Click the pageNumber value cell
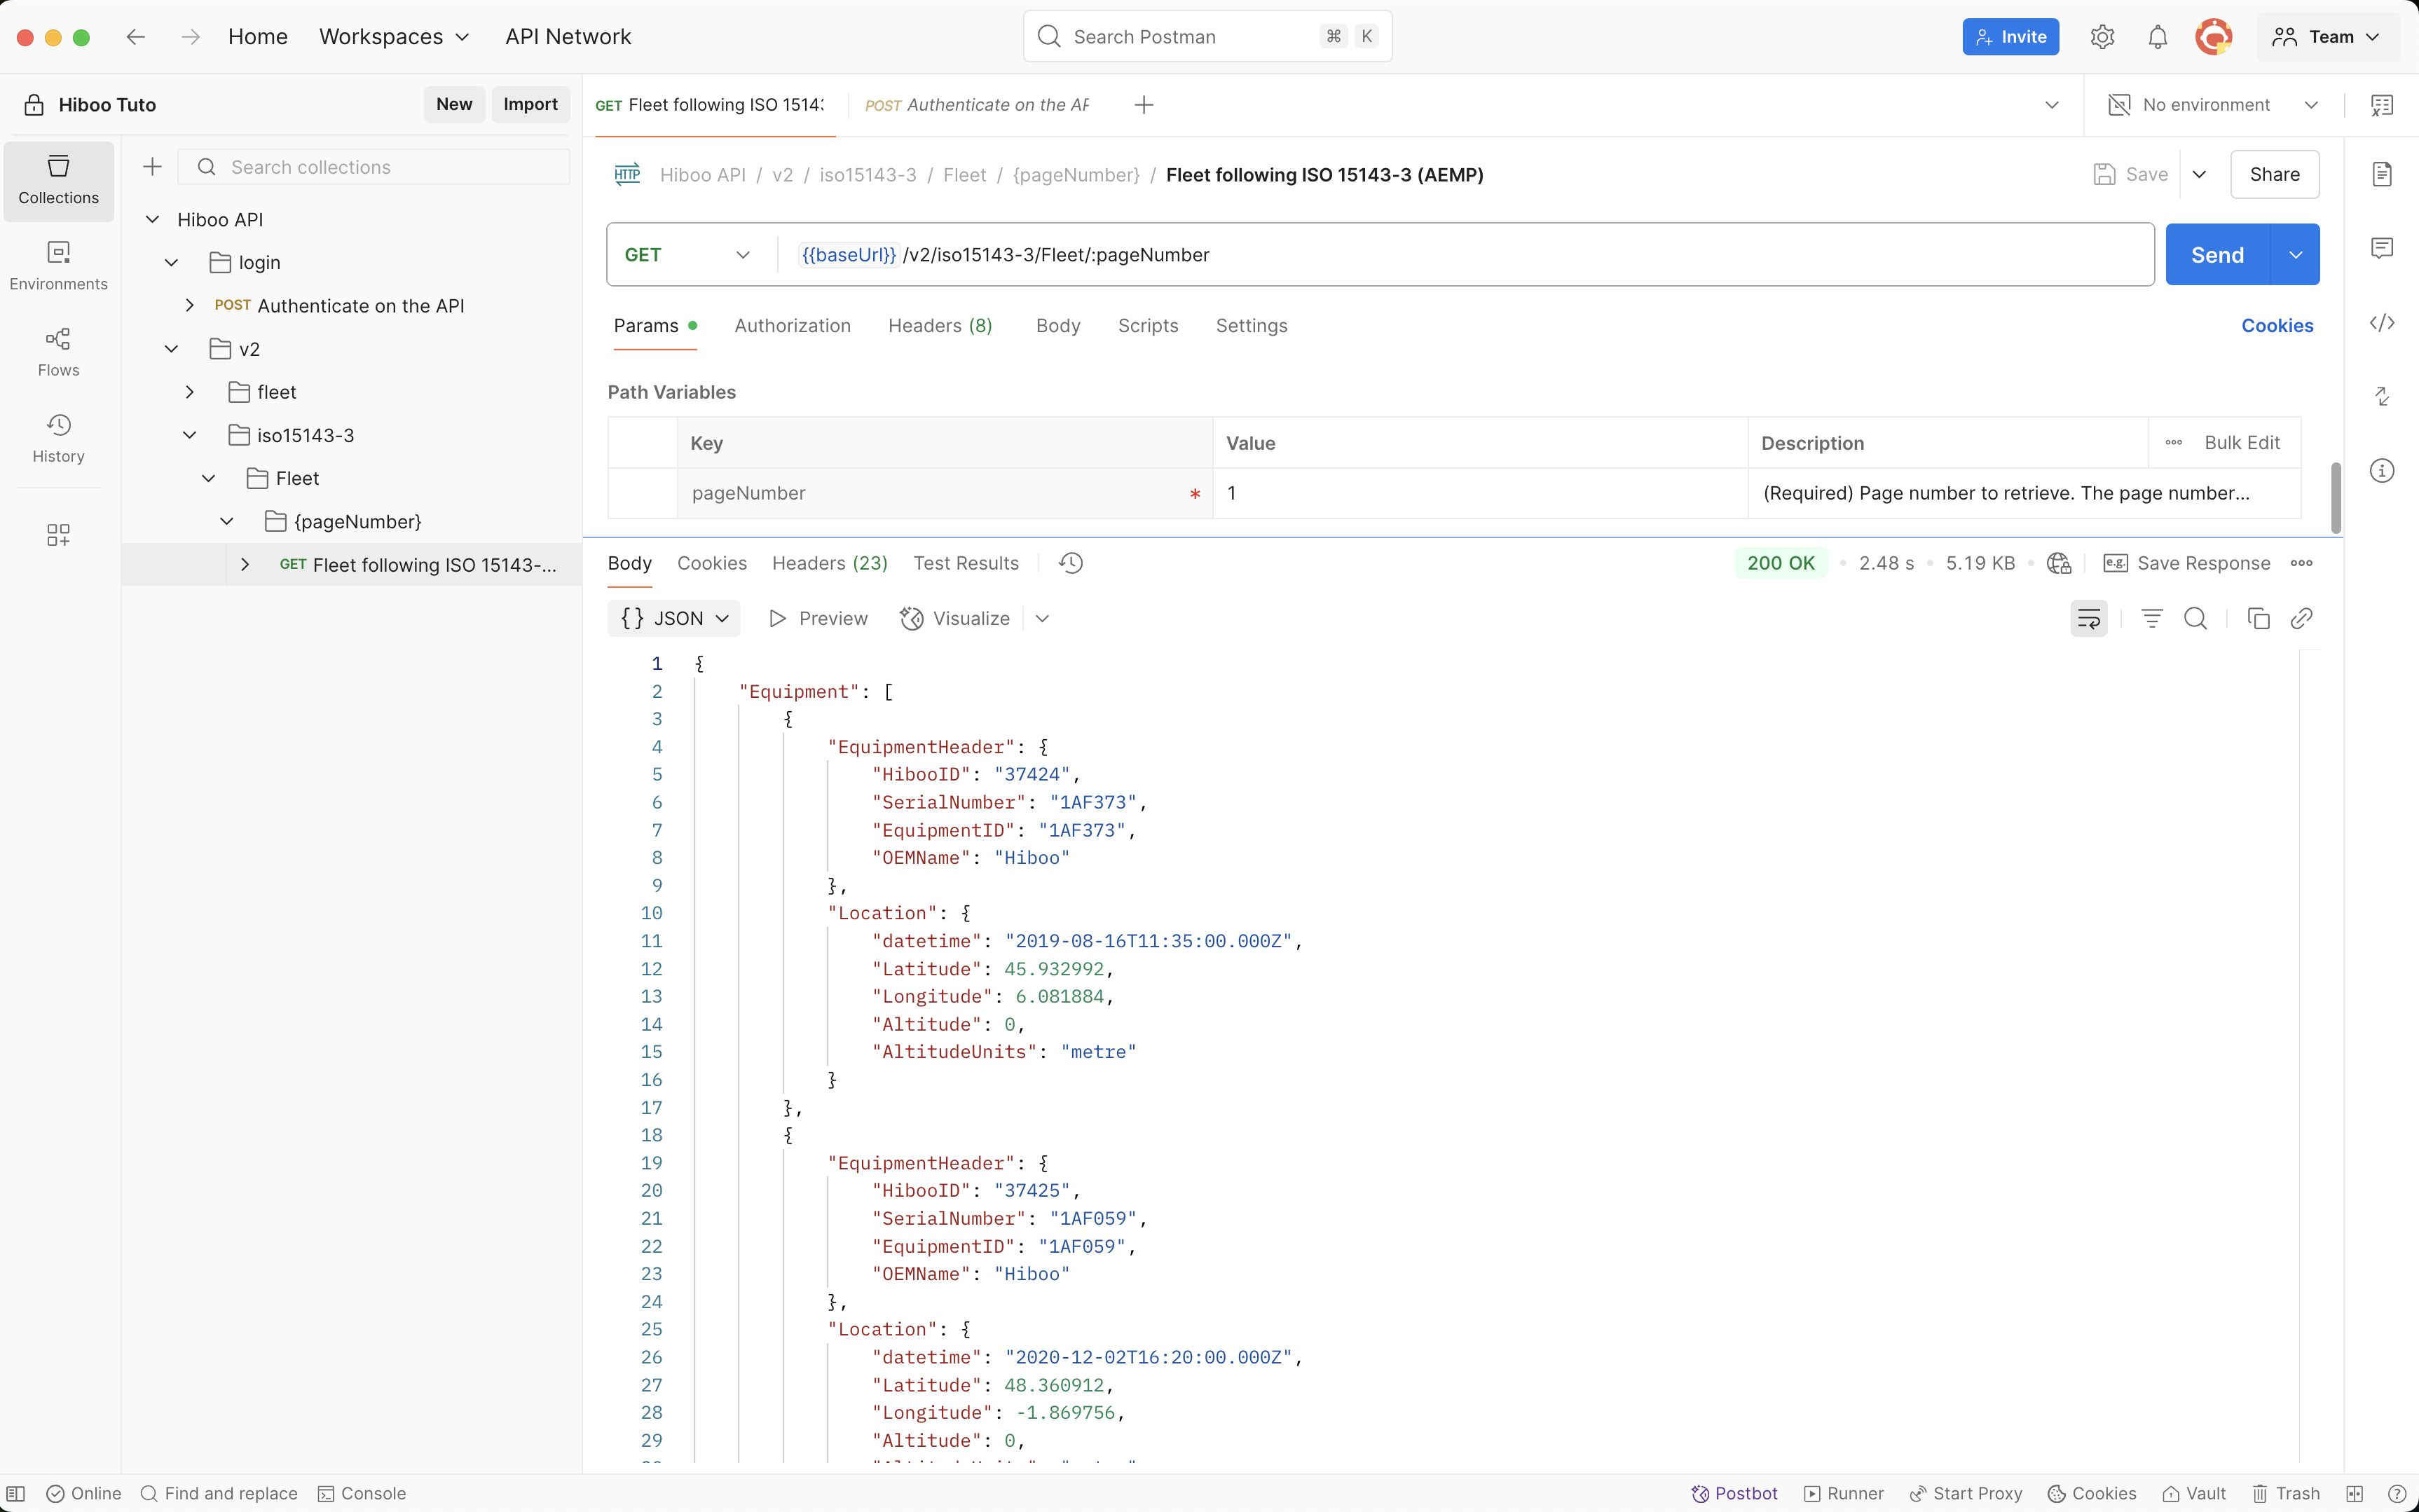The height and width of the screenshot is (1512, 2419). [1480, 493]
